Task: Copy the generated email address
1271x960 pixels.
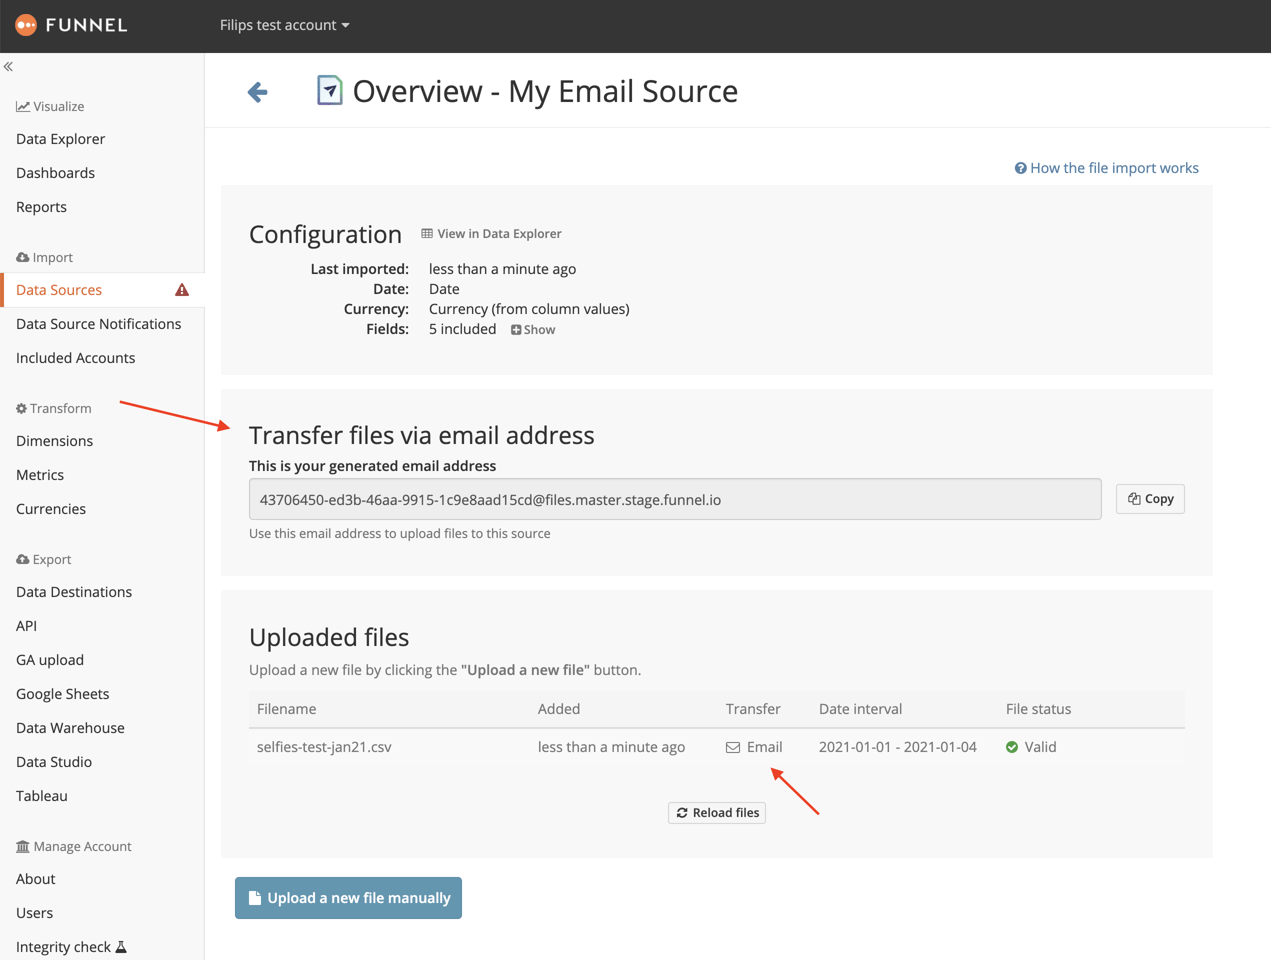Action: tap(1149, 498)
